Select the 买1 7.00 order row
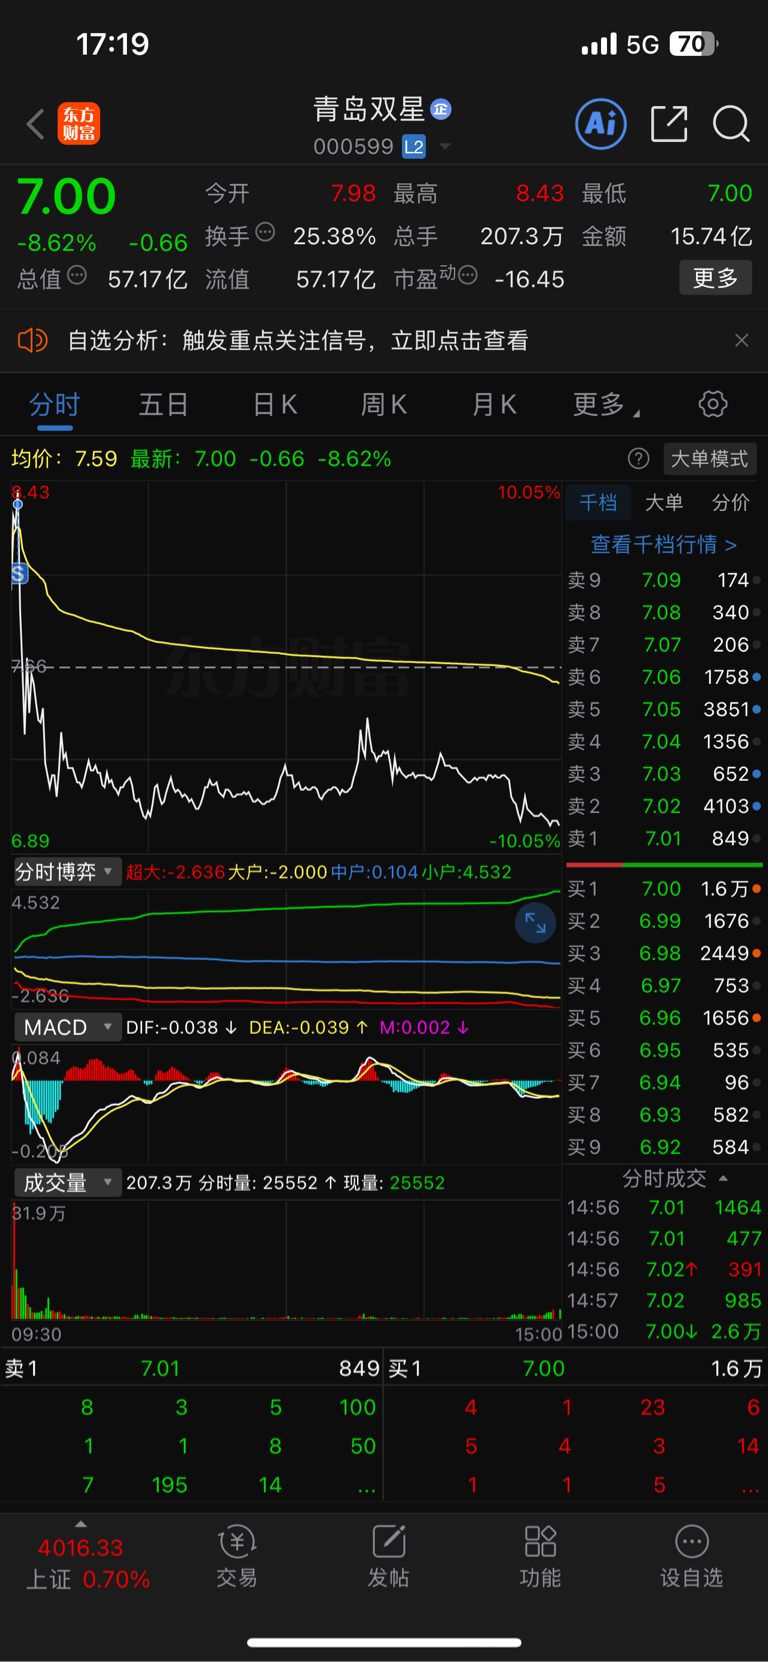The height and width of the screenshot is (1662, 768). click(664, 889)
